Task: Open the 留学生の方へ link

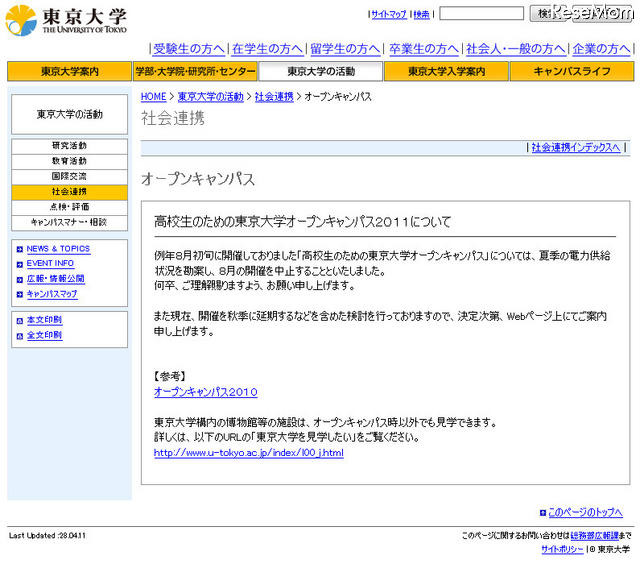Action: coord(345,49)
